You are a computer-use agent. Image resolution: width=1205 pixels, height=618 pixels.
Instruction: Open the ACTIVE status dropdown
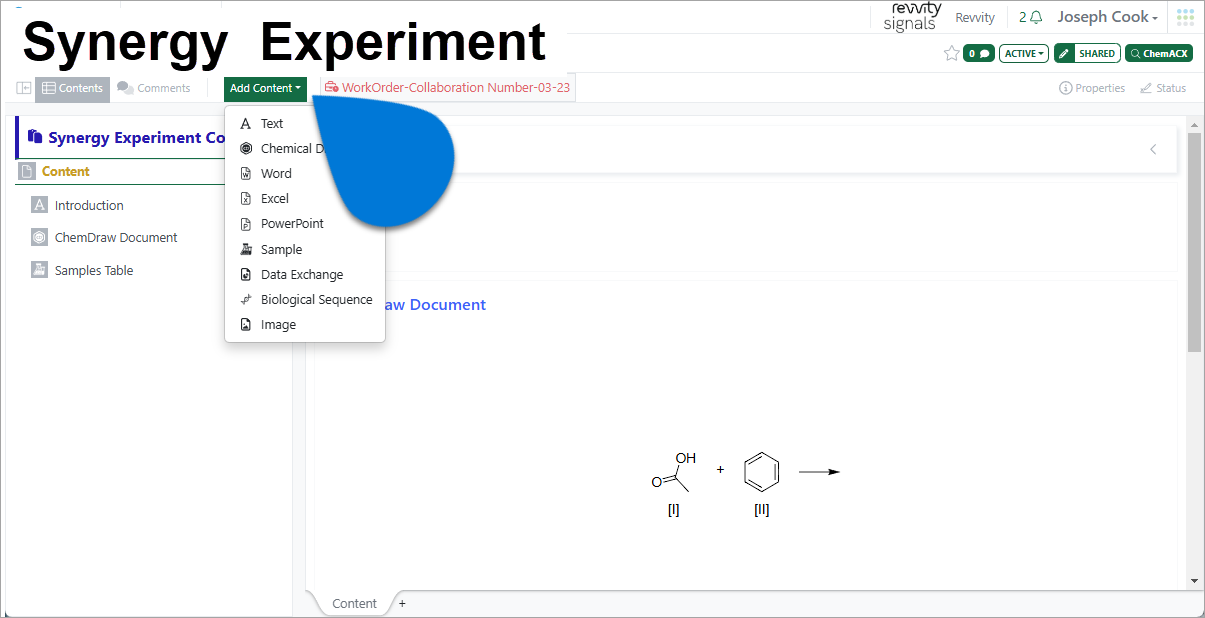click(x=1024, y=53)
